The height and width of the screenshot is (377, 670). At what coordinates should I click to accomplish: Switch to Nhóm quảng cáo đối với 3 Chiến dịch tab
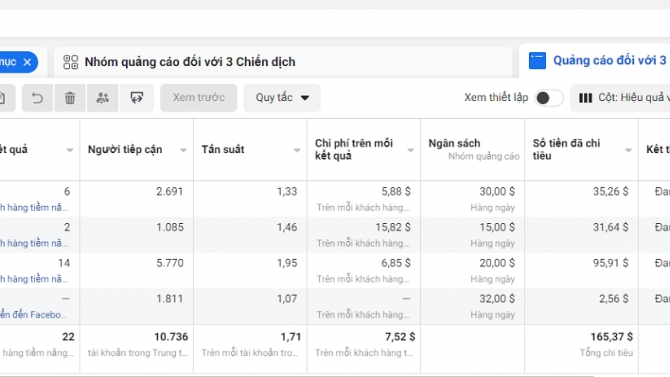(283, 62)
